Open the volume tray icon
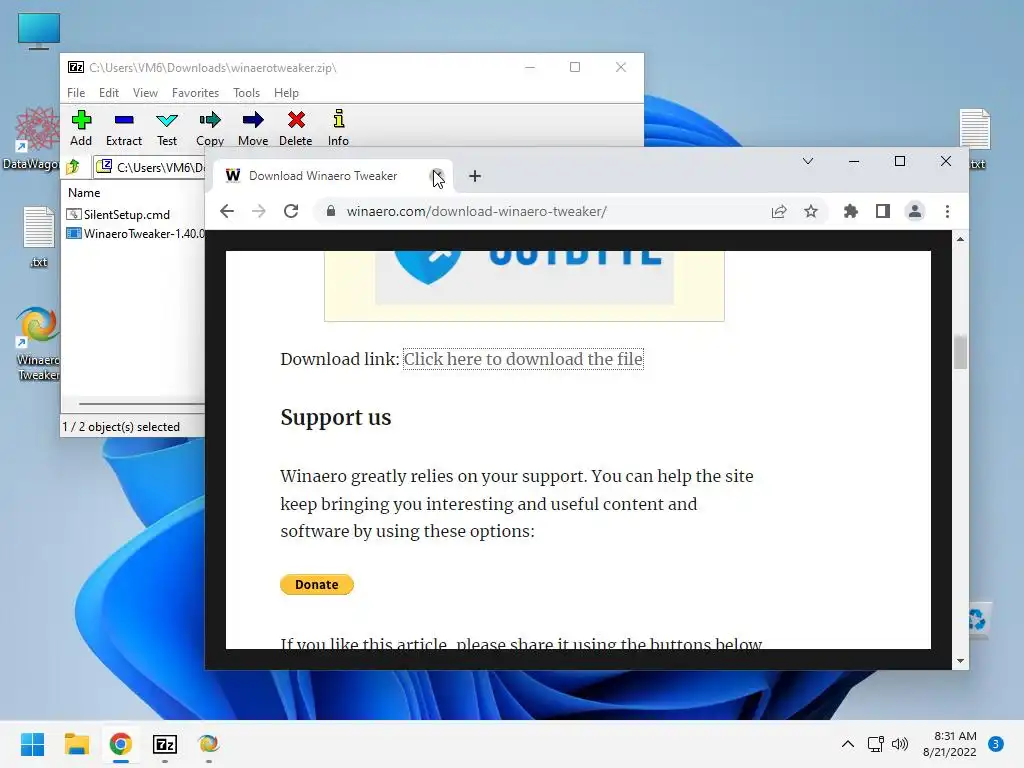Screen dimensions: 1024x768 click(x=900, y=744)
